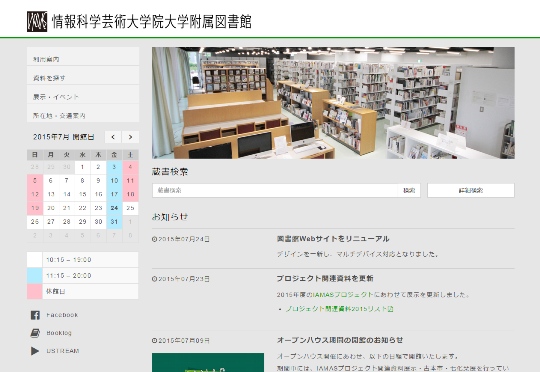Viewport: 540px width, 372px height.
Task: Click the date 2015年07月09日
Action: tap(184, 340)
